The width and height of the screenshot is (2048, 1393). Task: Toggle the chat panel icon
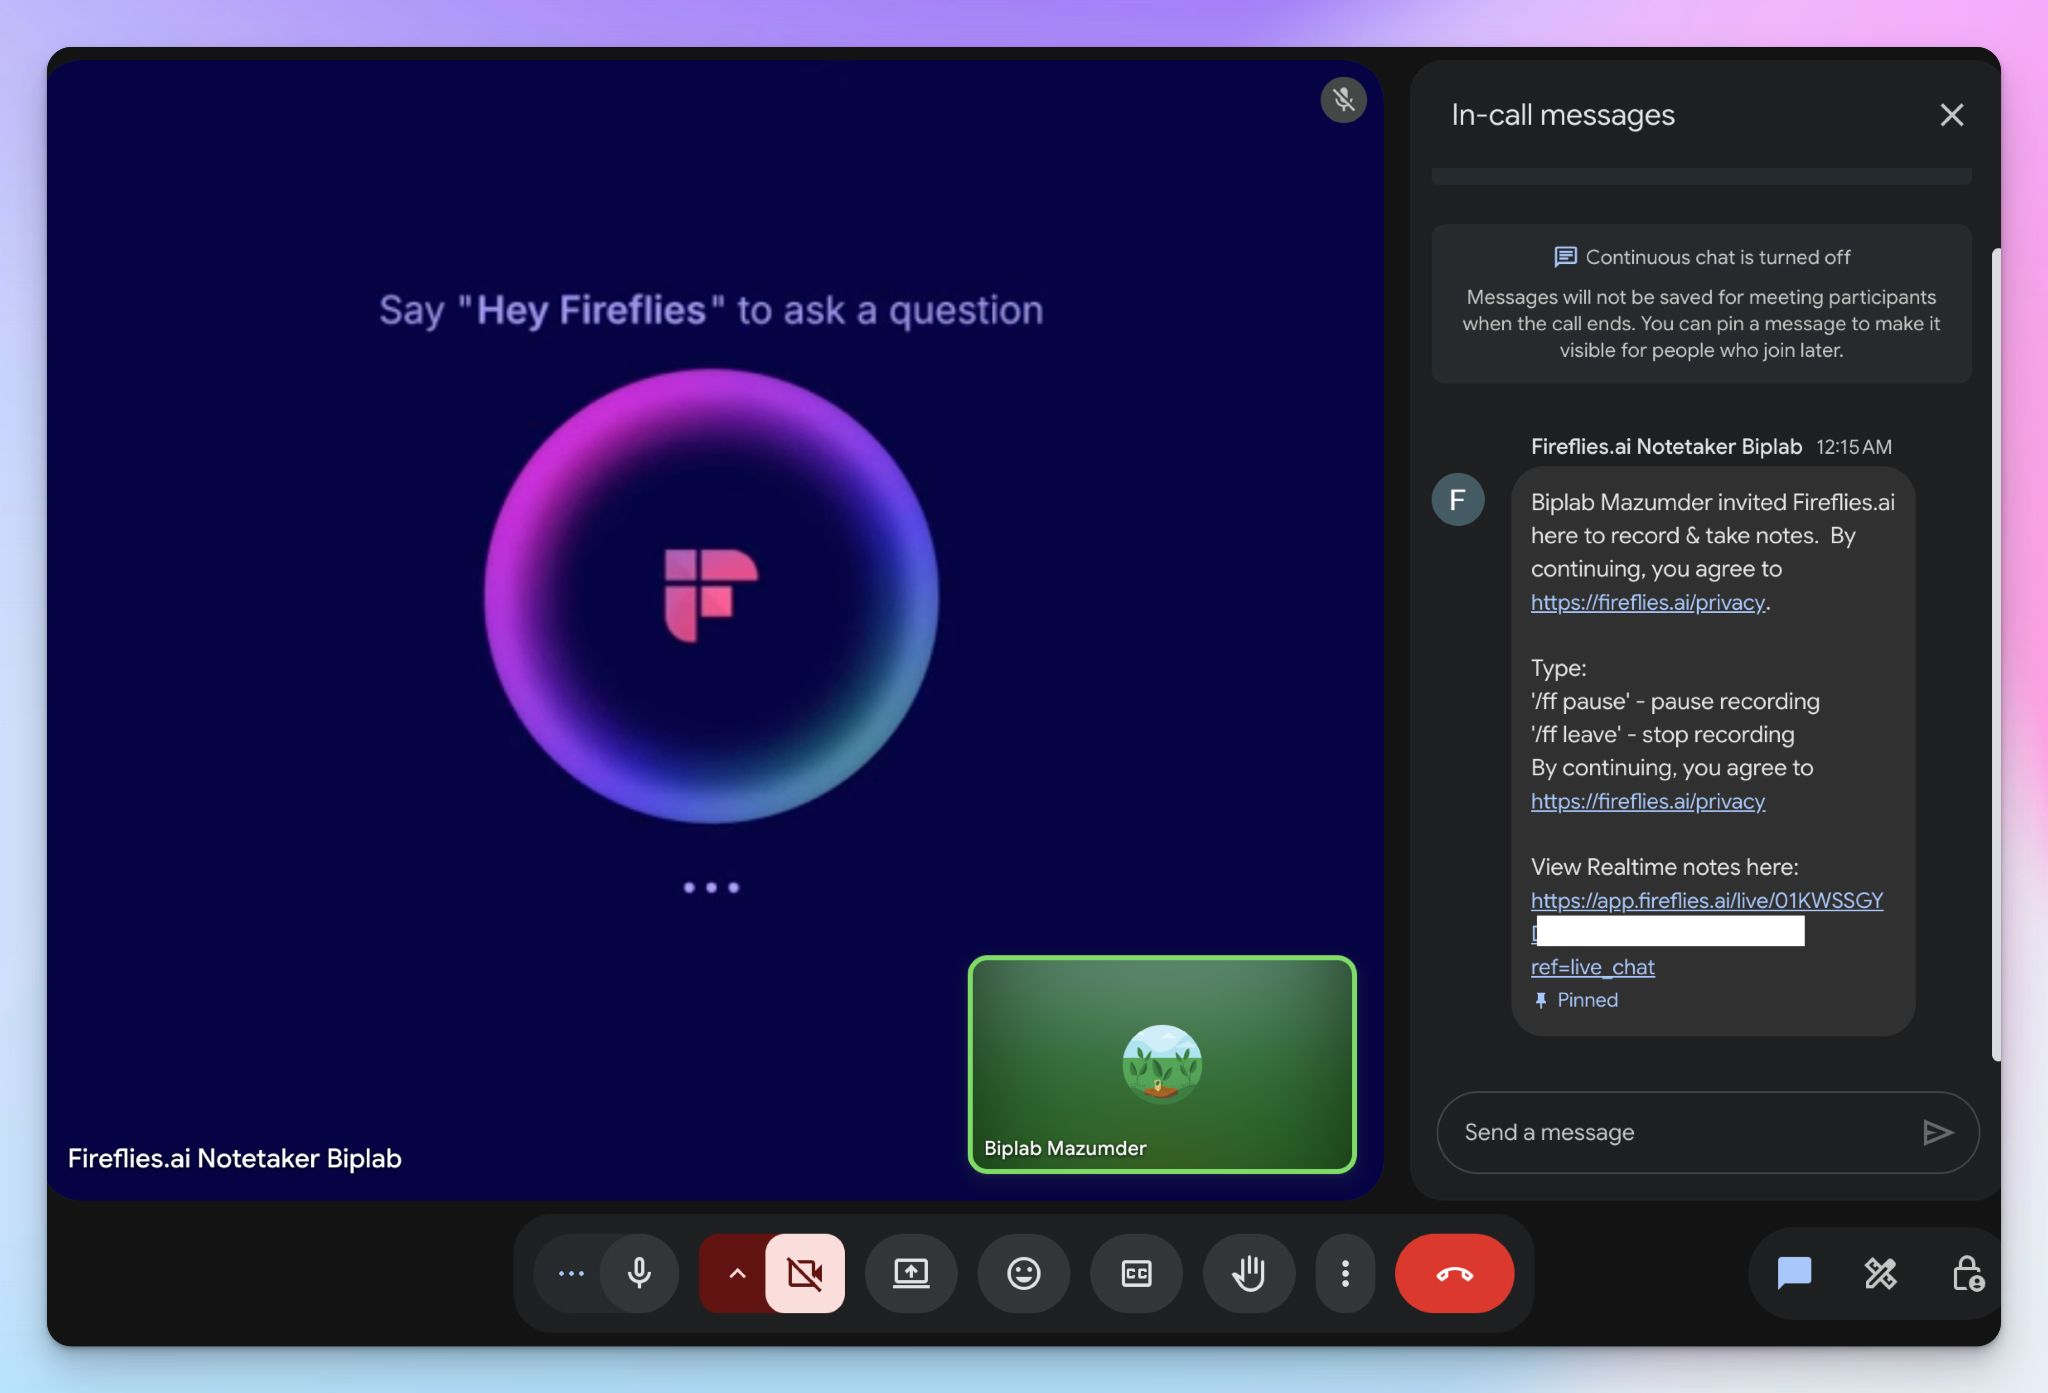click(1794, 1273)
